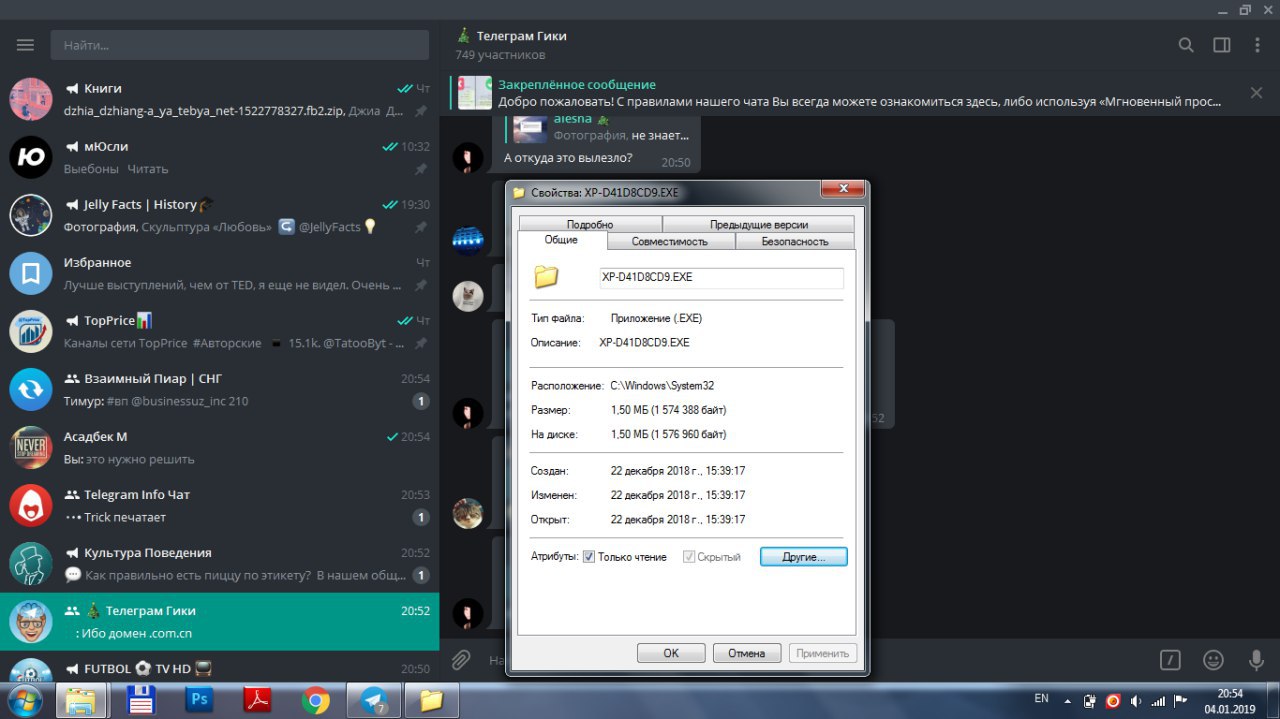Click Избранное bookmark avatar
This screenshot has height=719, width=1280.
pos(30,273)
